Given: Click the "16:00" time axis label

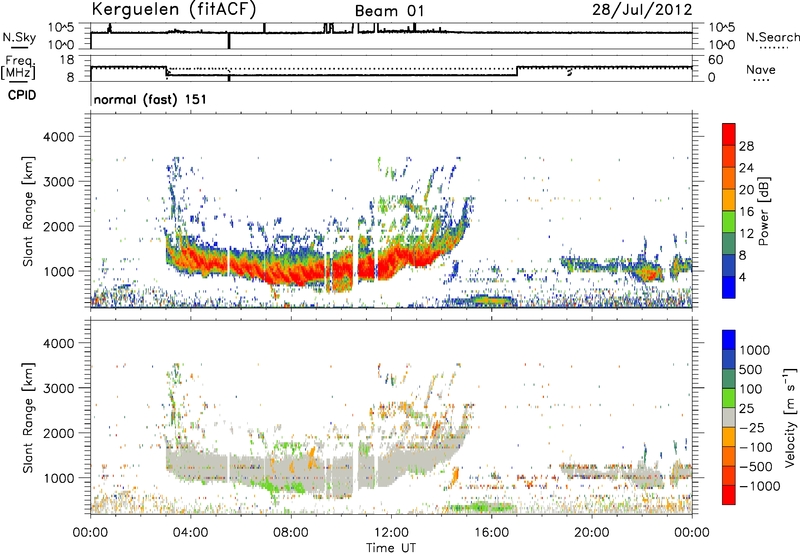Looking at the screenshot, I should (x=491, y=533).
